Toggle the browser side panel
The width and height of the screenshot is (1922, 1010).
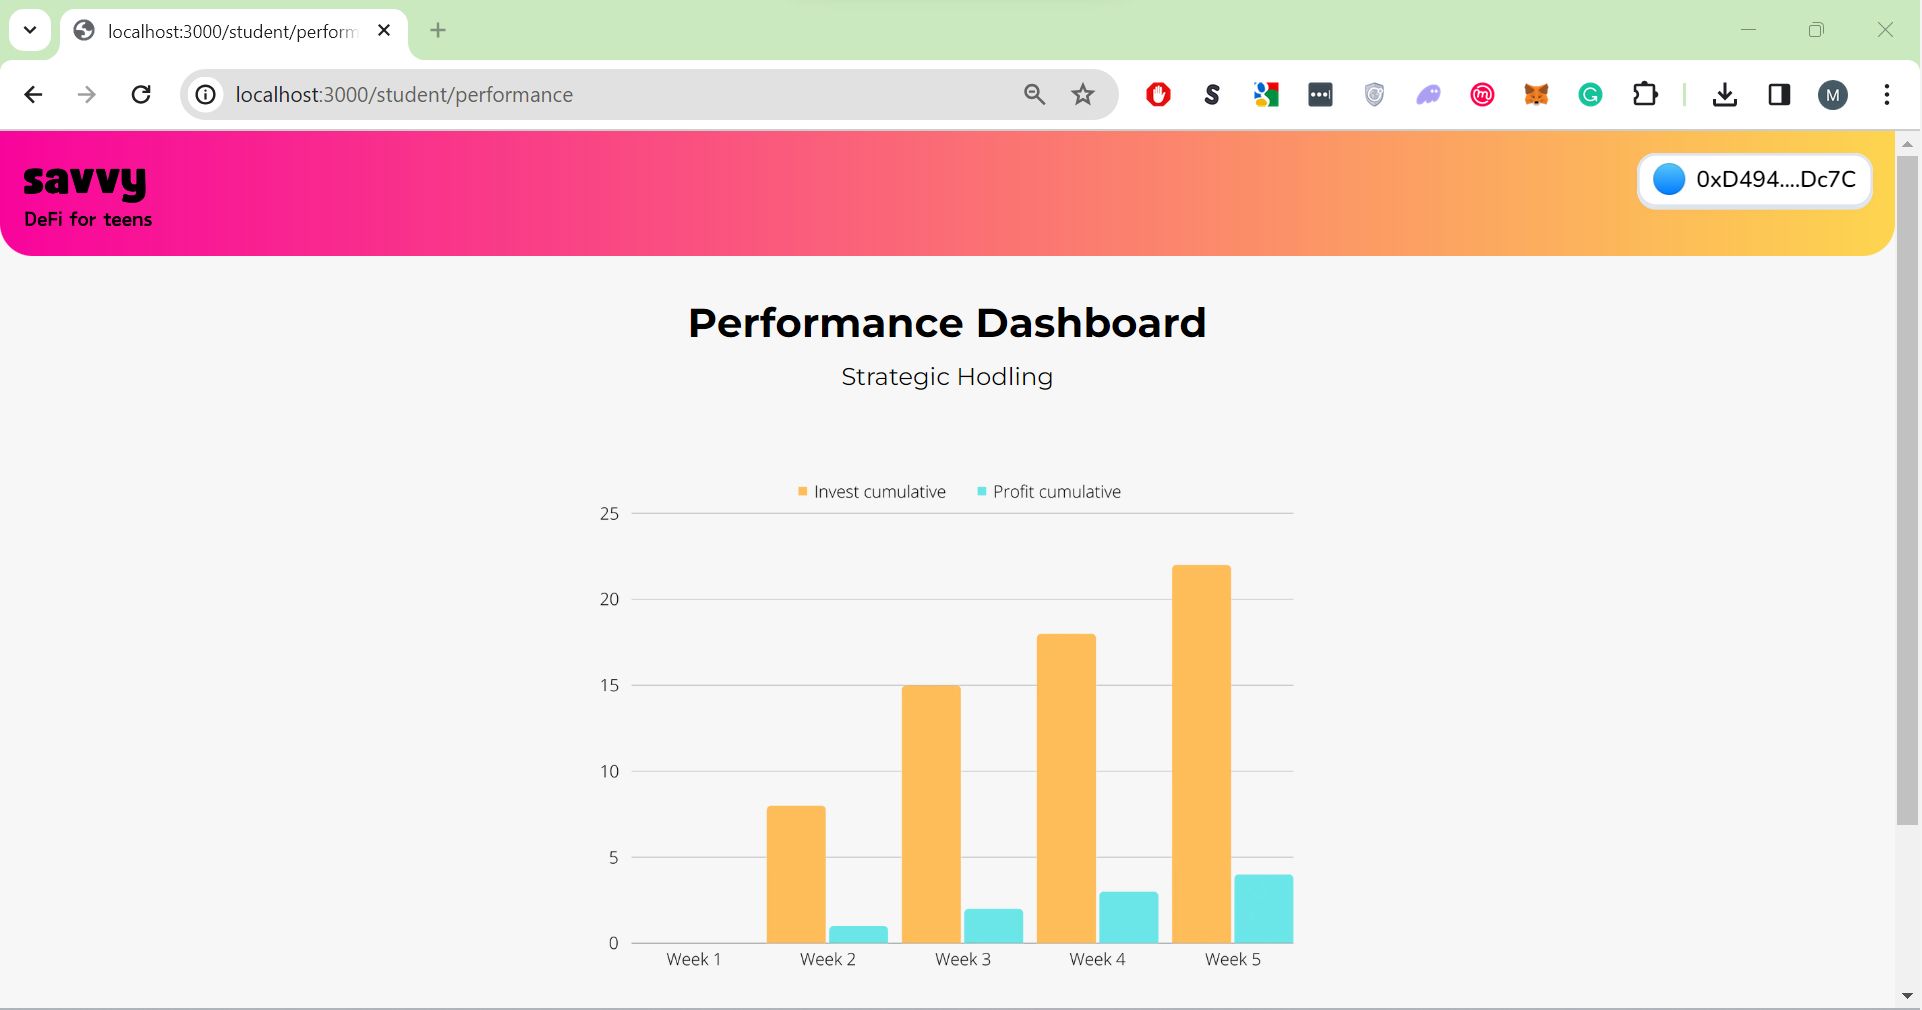(x=1778, y=94)
